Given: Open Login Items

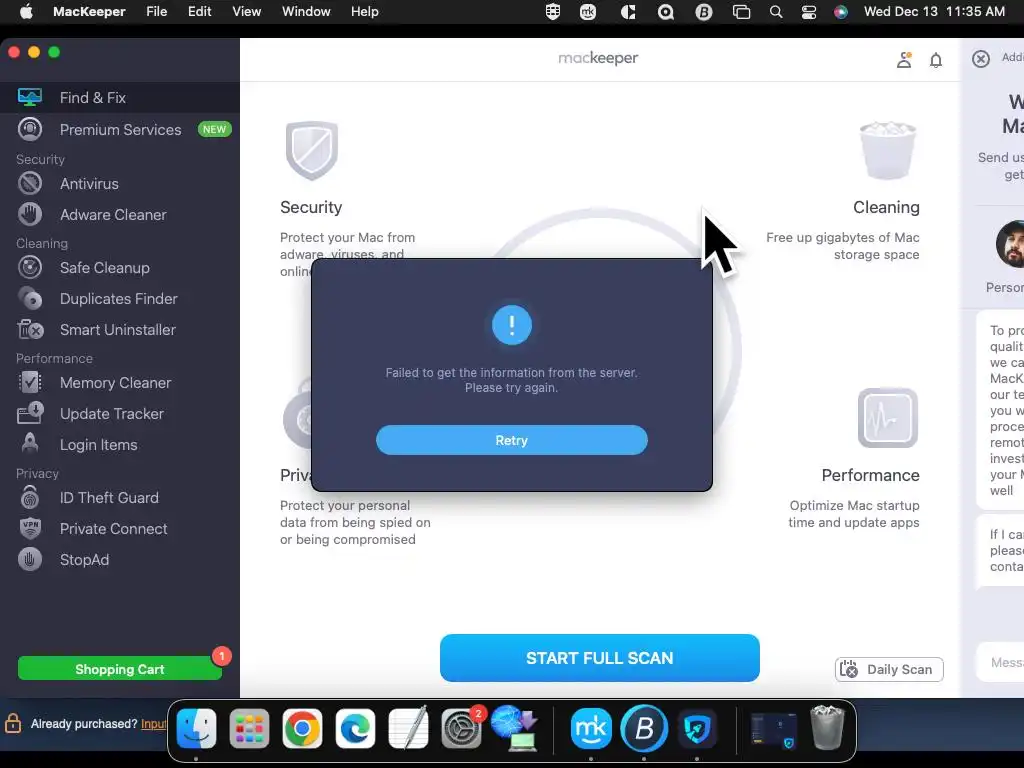Looking at the screenshot, I should 120,445.
